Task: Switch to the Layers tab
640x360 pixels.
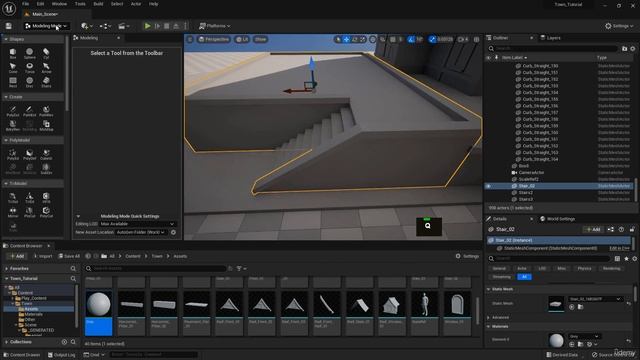Action: pos(551,38)
